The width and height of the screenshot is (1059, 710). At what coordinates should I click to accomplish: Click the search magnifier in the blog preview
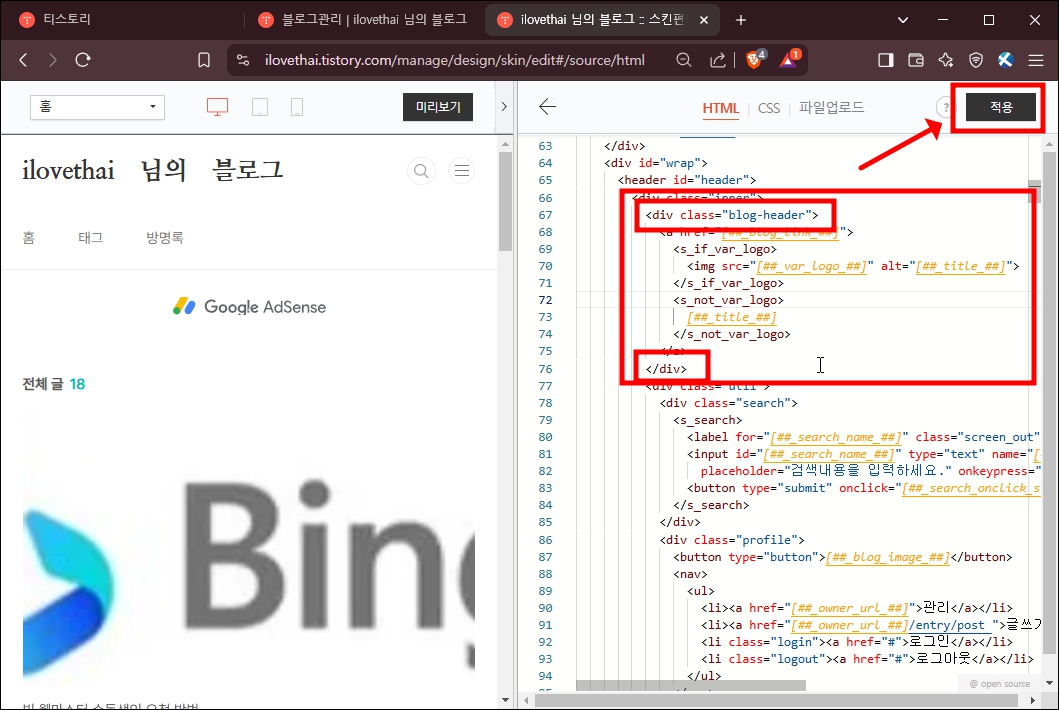coord(421,170)
